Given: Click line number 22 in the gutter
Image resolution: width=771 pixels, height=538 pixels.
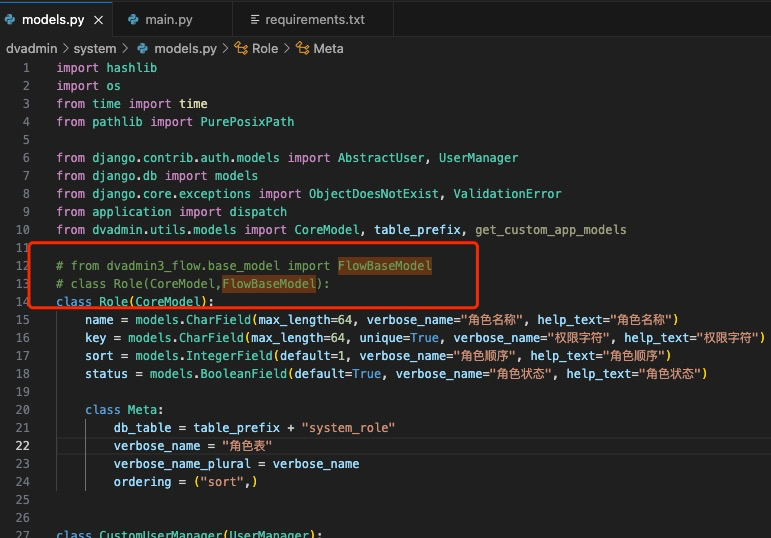Looking at the screenshot, I should pyautogui.click(x=23, y=446).
